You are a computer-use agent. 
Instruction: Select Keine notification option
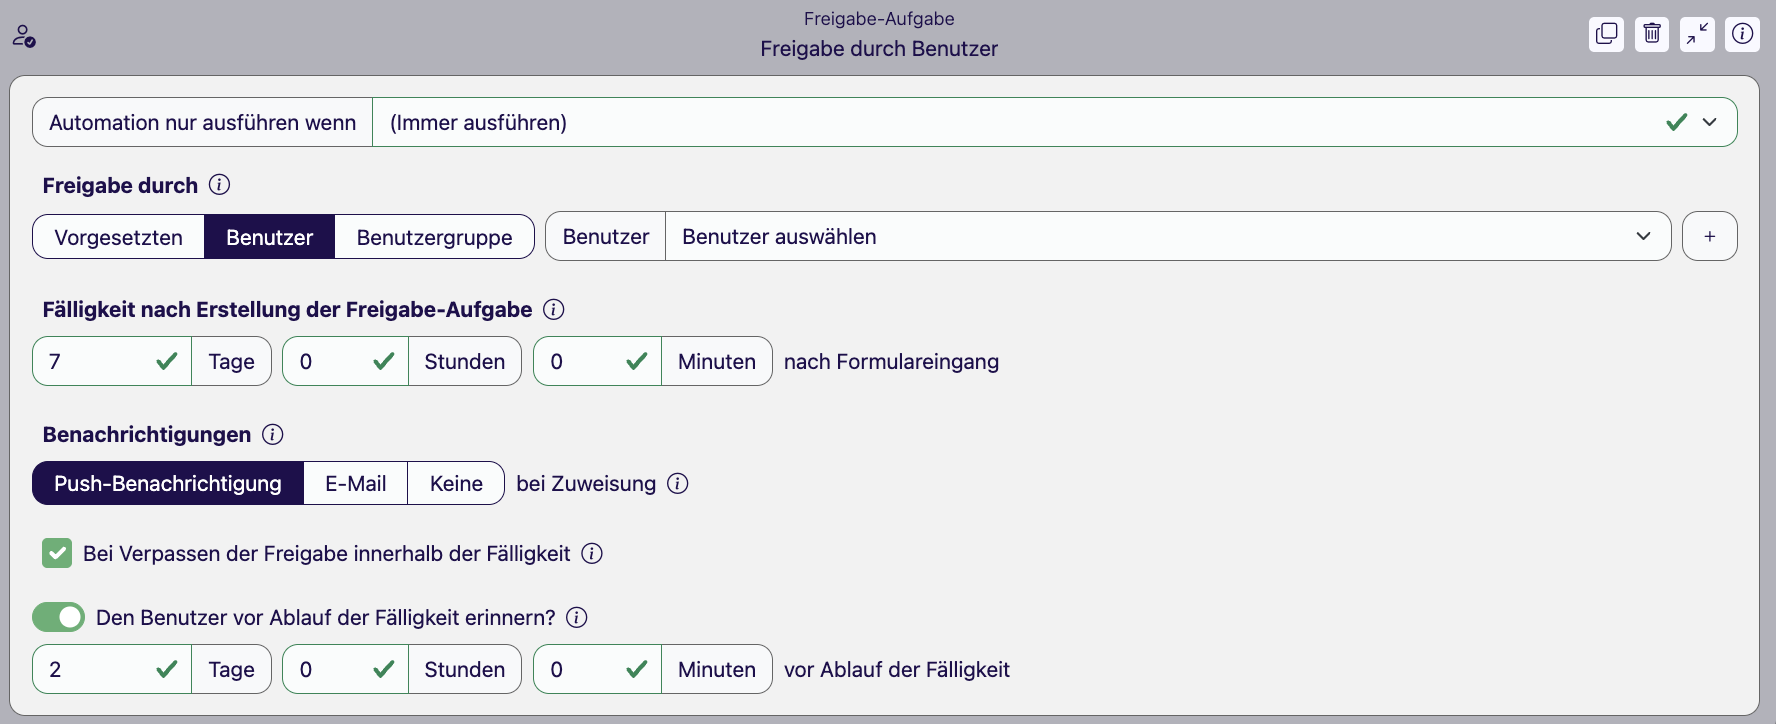tap(456, 484)
